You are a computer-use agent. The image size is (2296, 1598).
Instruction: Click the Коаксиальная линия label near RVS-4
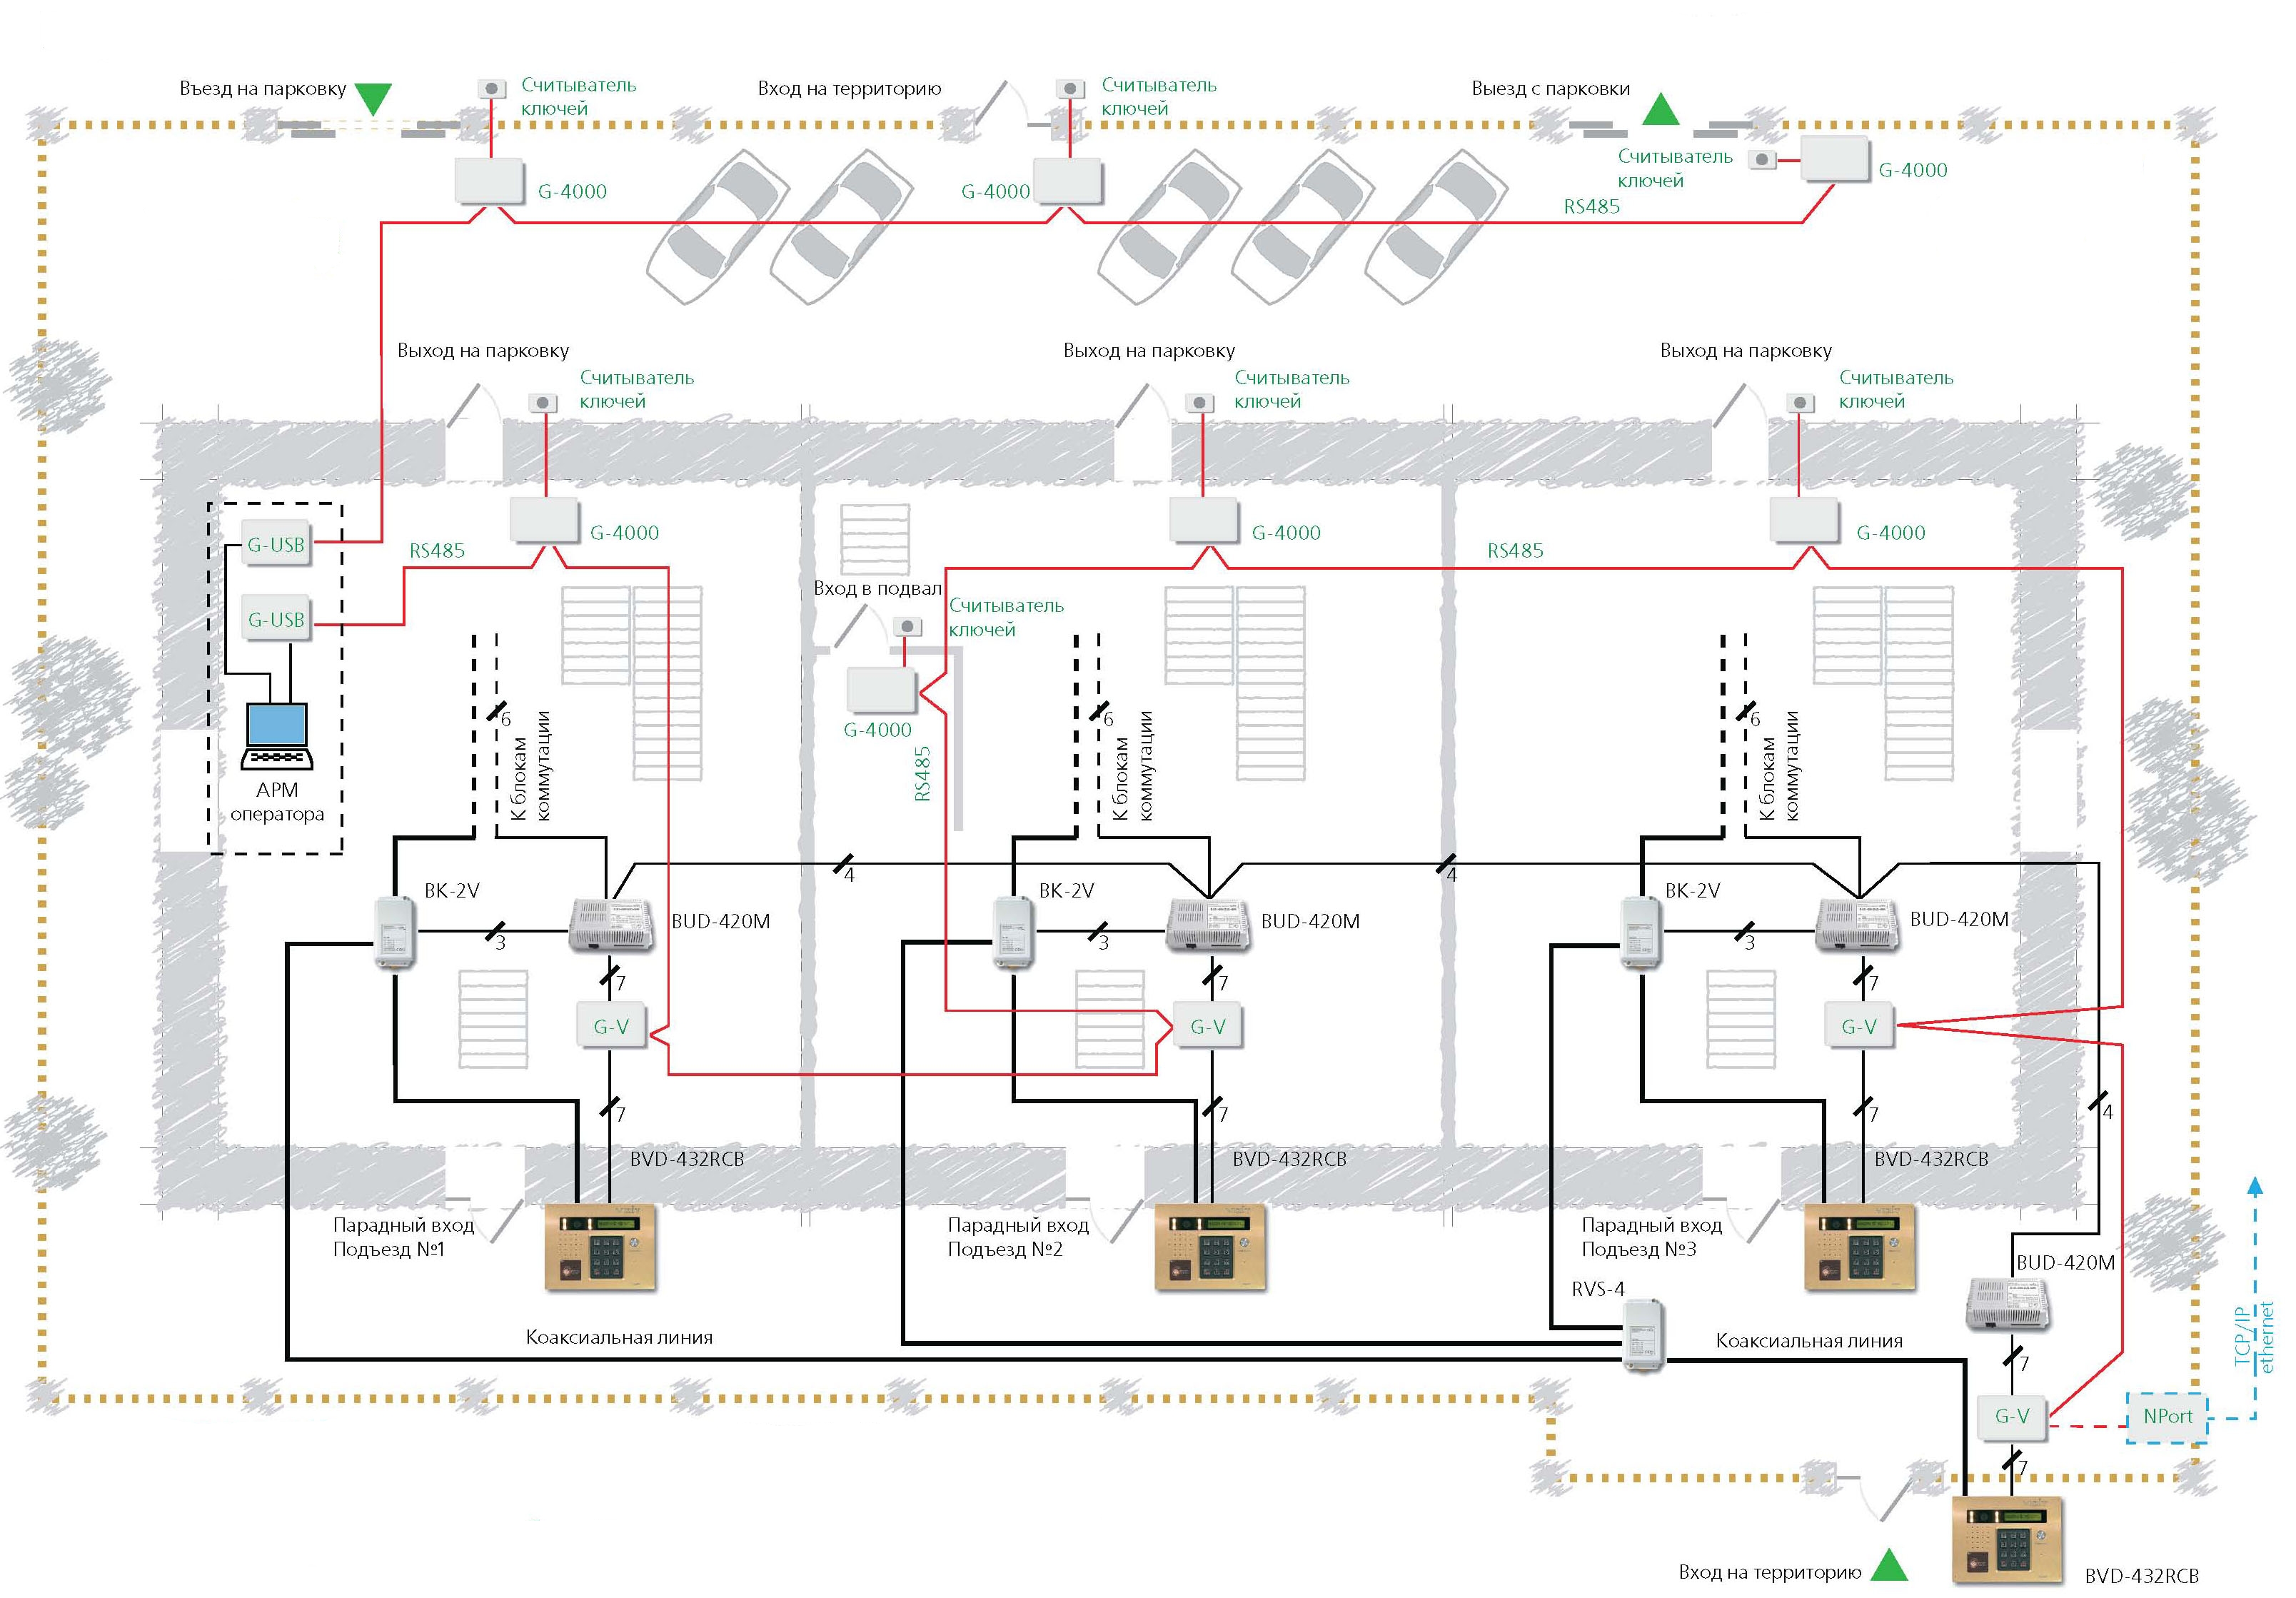[x=1809, y=1341]
